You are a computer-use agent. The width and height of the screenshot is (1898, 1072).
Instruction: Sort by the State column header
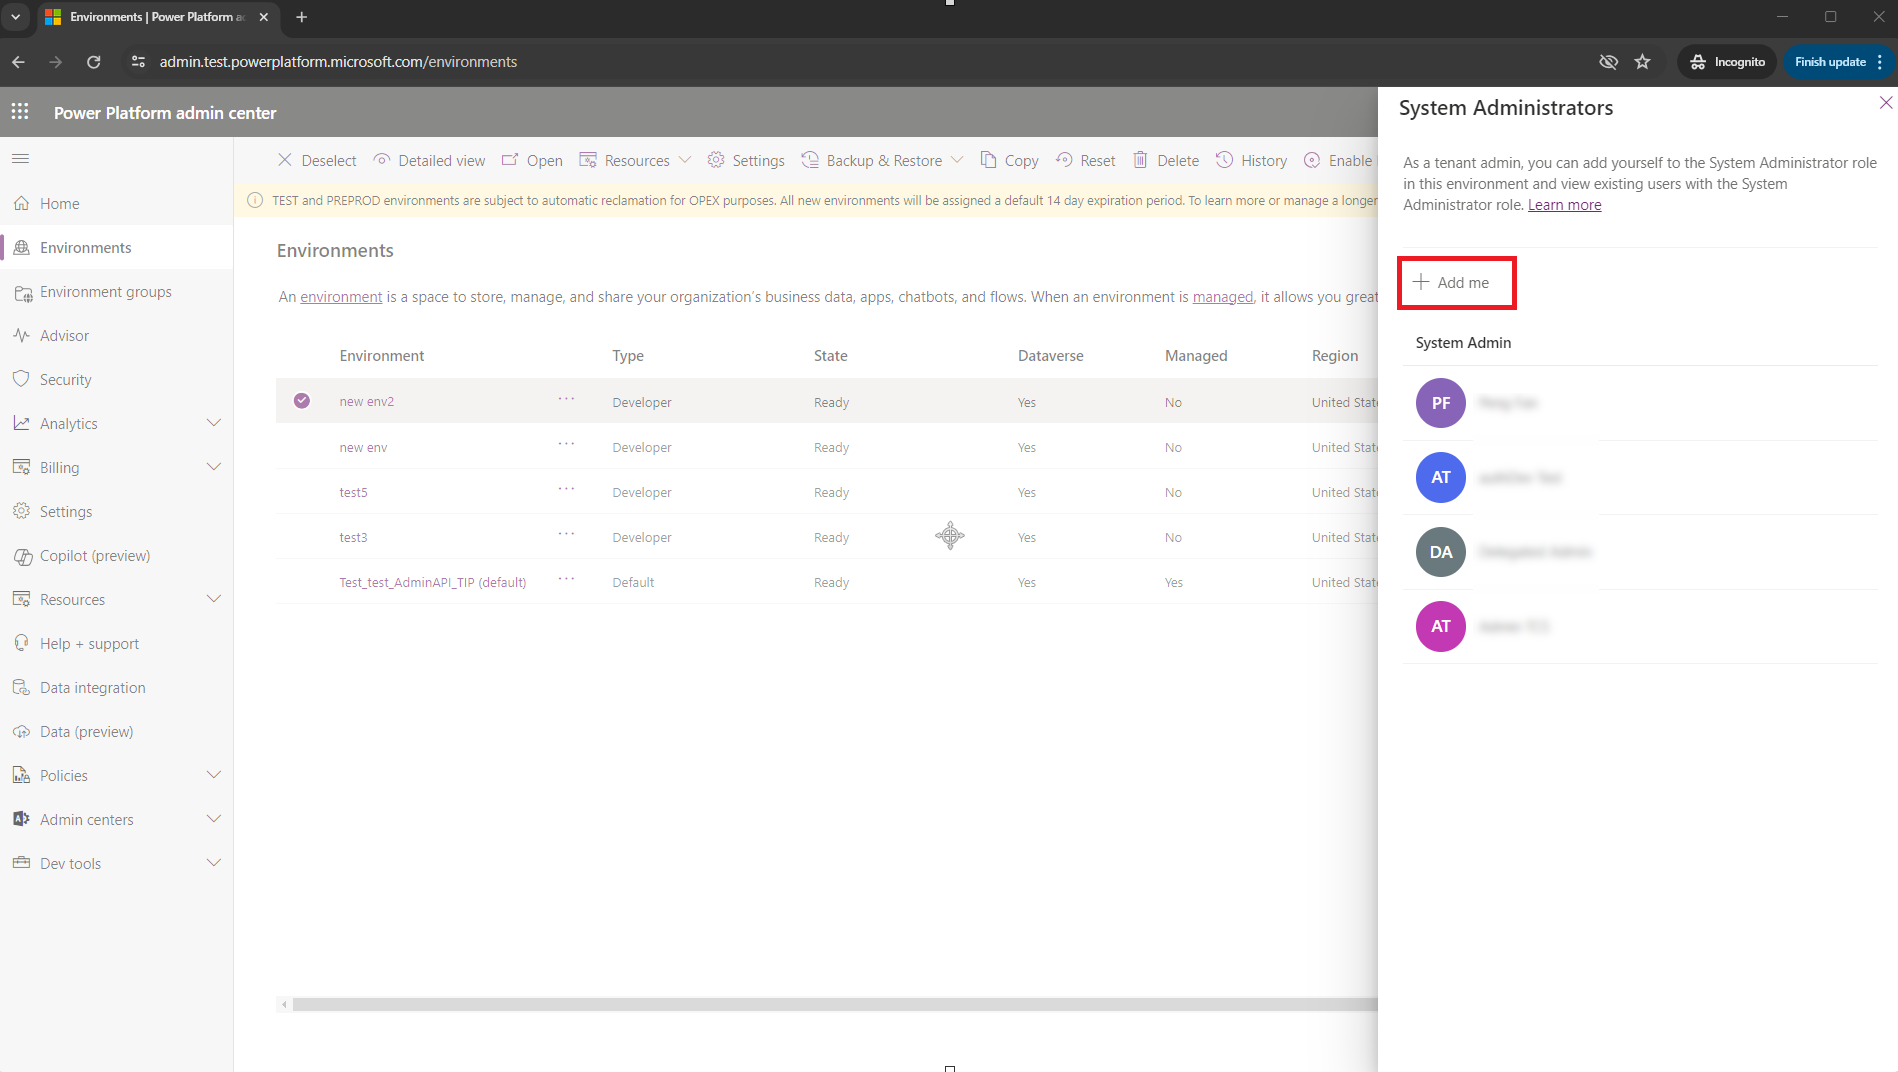point(830,355)
